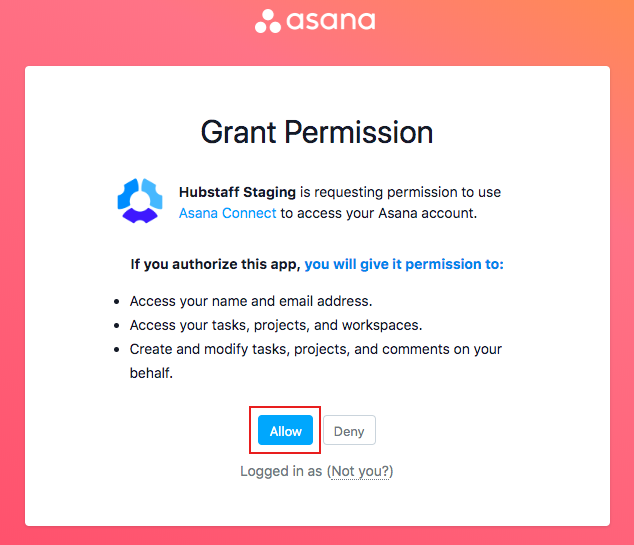Image resolution: width=634 pixels, height=545 pixels.
Task: Click the Hubstaff Staging app logo
Action: [x=140, y=201]
